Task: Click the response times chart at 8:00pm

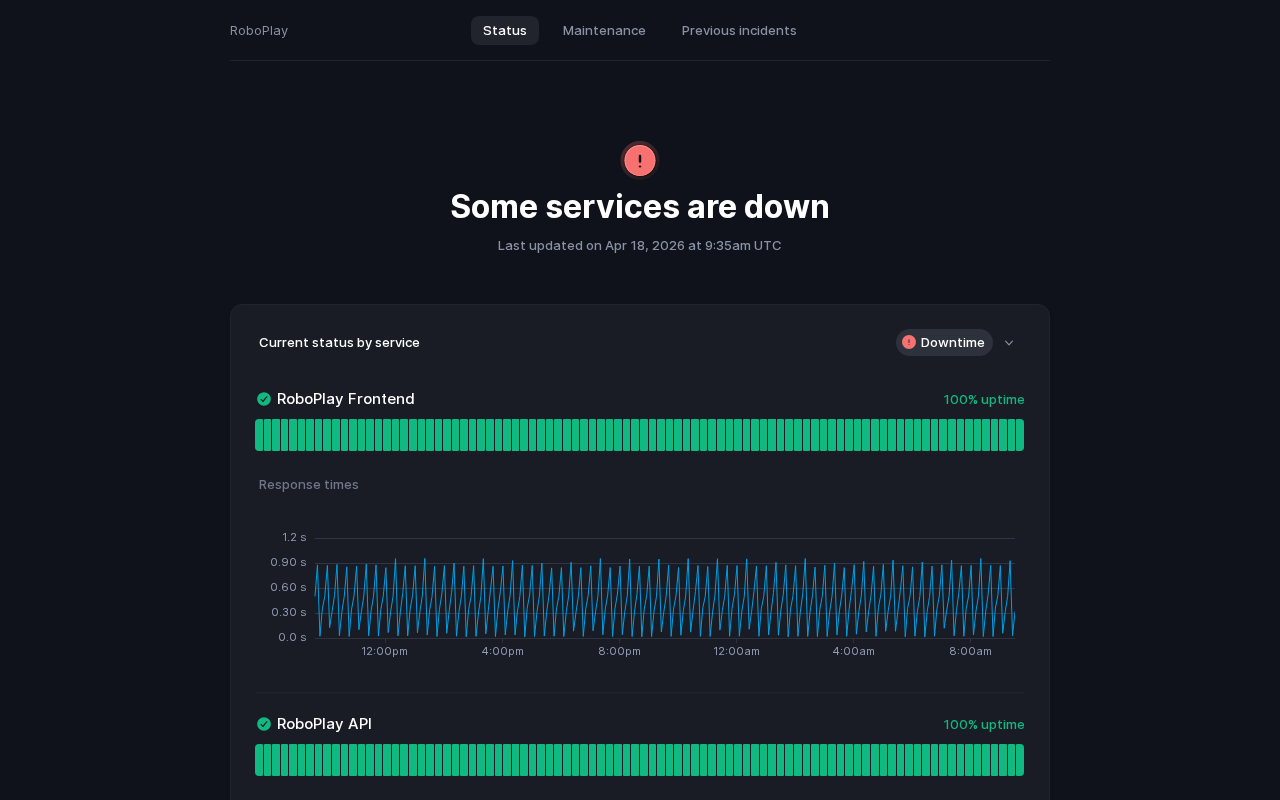Action: 620,600
